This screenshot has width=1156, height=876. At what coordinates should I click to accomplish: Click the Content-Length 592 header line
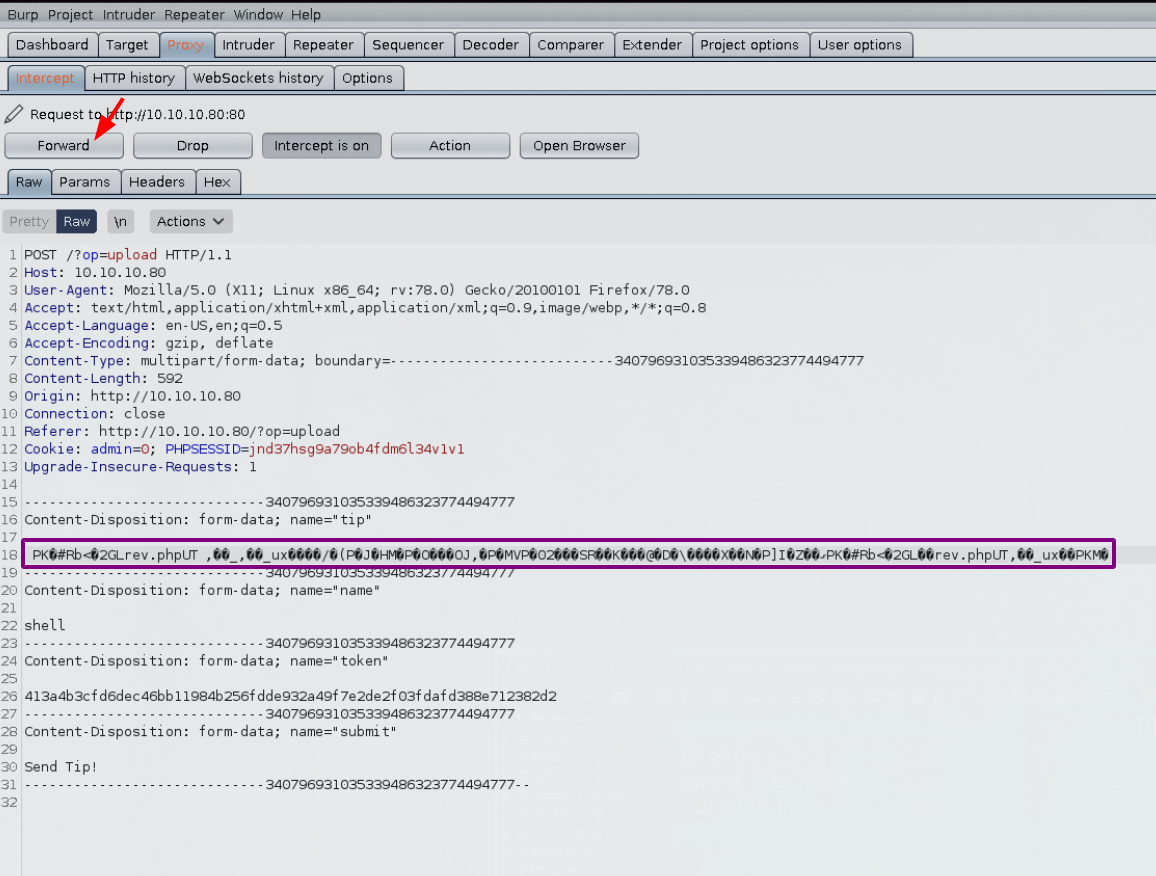[103, 379]
